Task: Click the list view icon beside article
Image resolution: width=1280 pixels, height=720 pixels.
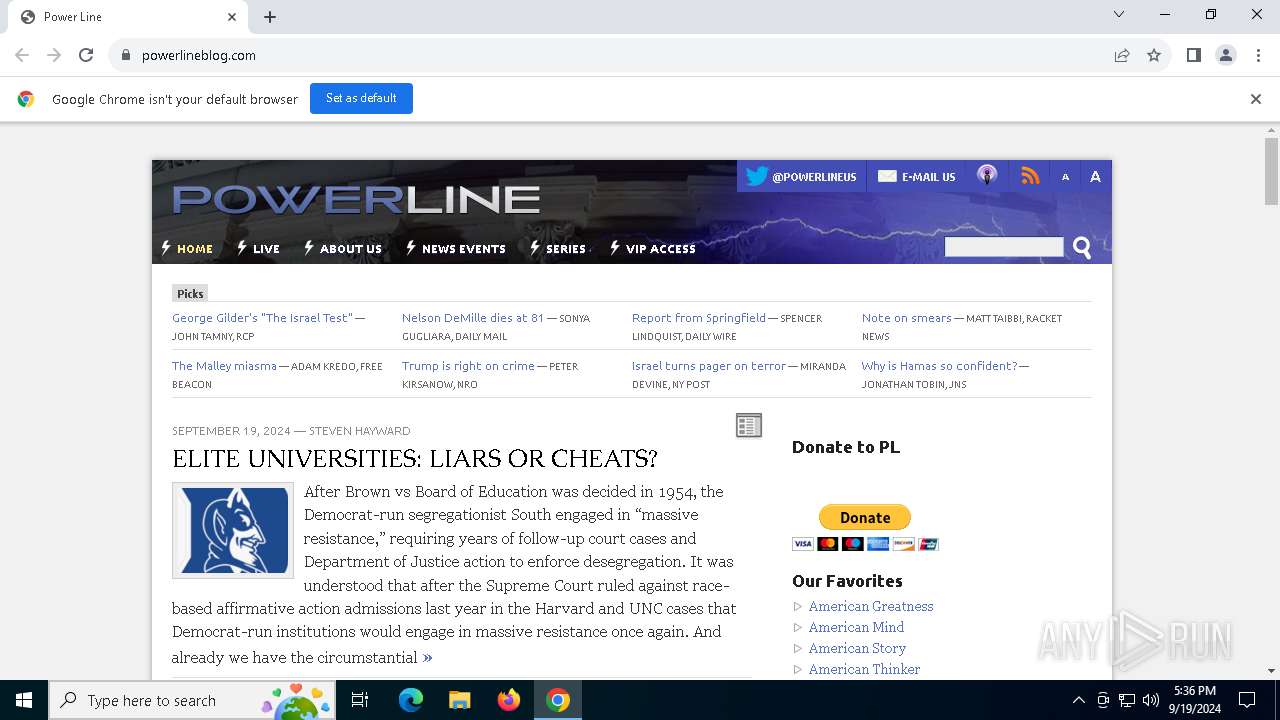Action: click(x=749, y=425)
